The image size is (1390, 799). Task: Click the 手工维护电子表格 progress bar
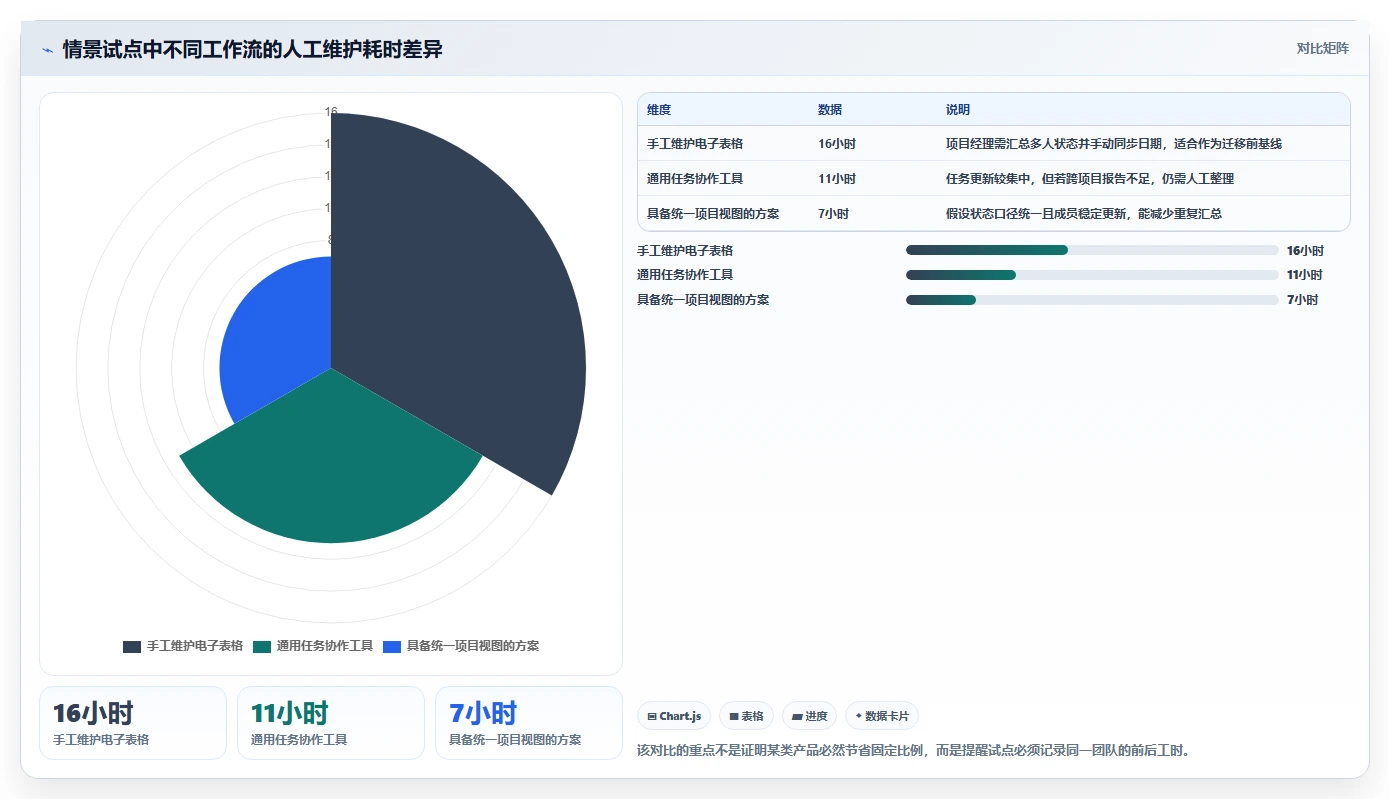[1092, 250]
